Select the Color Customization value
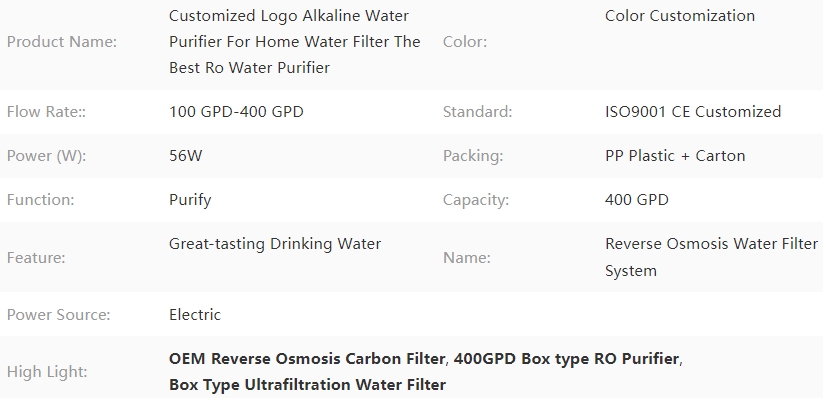Screen dimensions: 823x398 (680, 16)
